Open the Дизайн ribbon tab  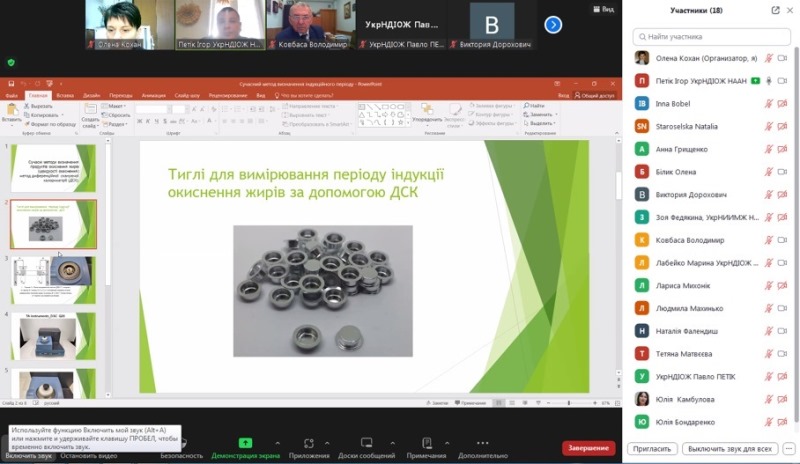[91, 95]
